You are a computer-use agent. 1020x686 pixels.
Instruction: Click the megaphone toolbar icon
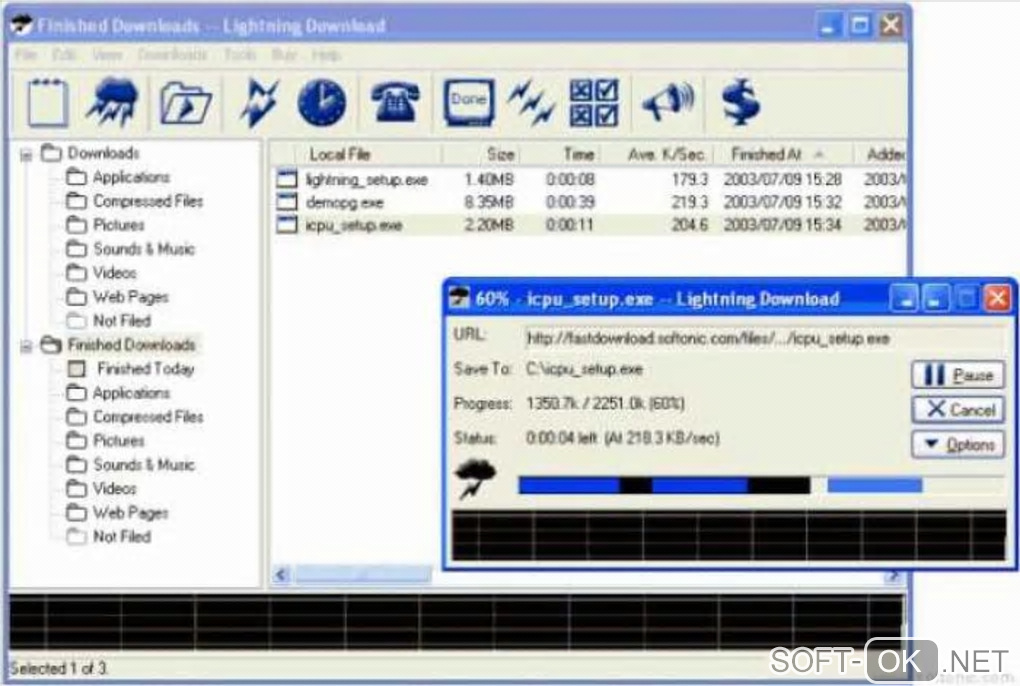tap(667, 102)
